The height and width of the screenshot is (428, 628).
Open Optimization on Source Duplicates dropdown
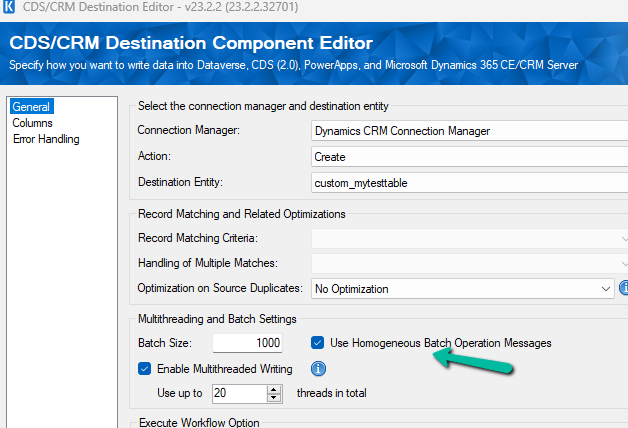tap(463, 289)
